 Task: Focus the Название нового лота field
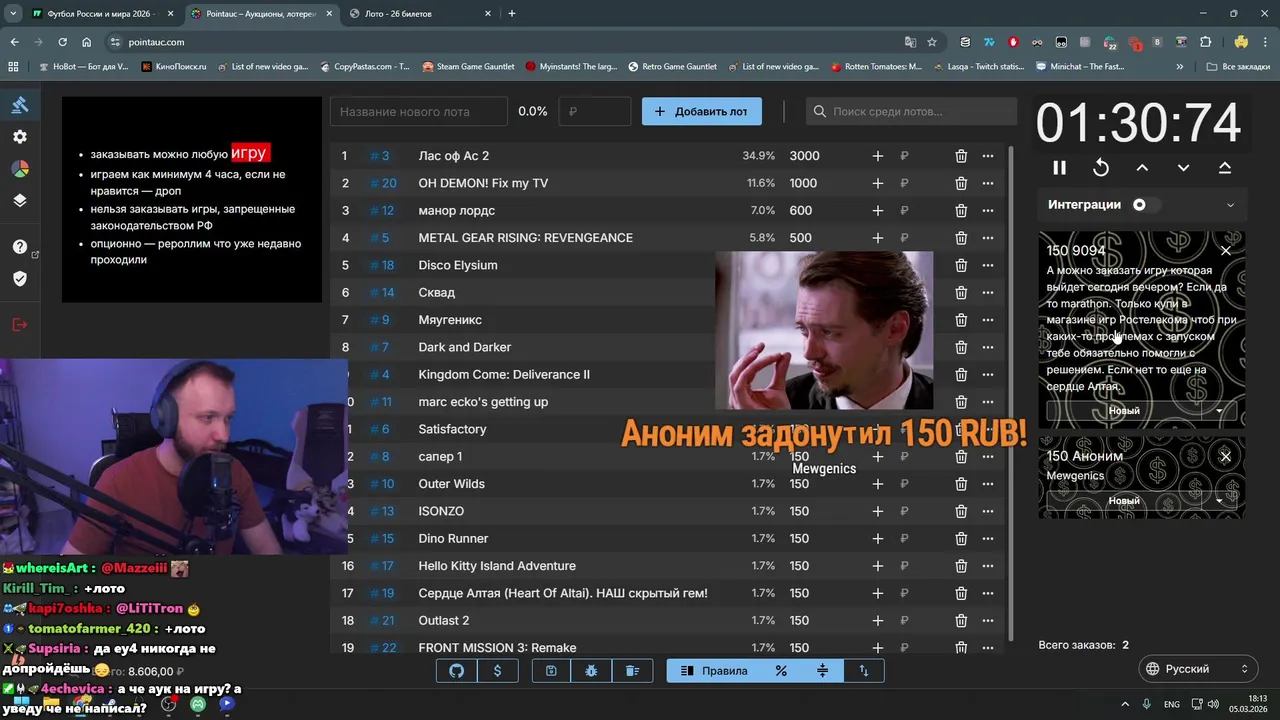click(x=419, y=111)
